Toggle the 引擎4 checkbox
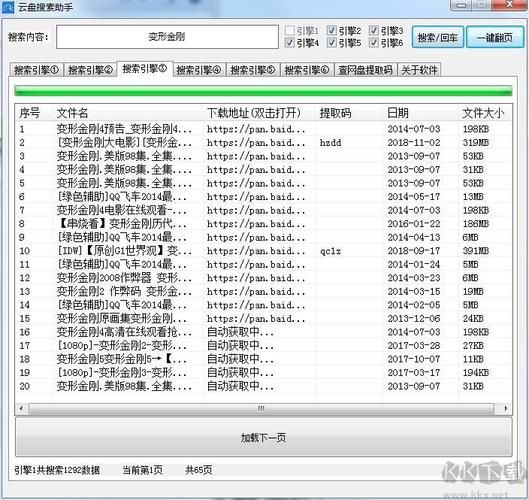 (289, 43)
